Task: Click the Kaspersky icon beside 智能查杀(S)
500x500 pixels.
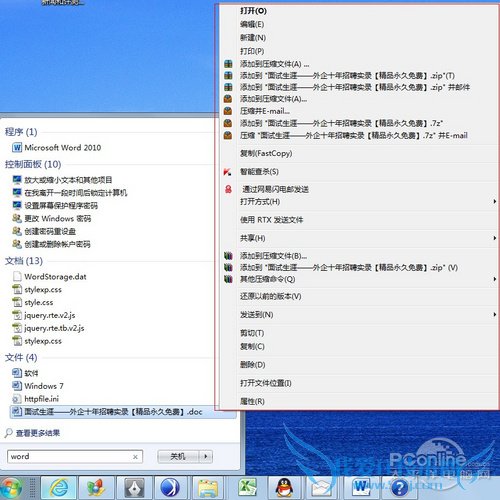Action: (228, 172)
